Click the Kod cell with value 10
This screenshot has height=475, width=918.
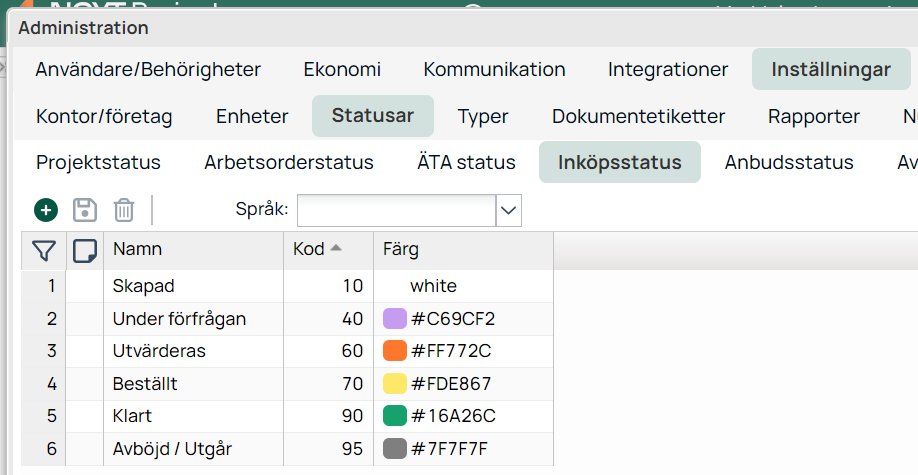328,286
